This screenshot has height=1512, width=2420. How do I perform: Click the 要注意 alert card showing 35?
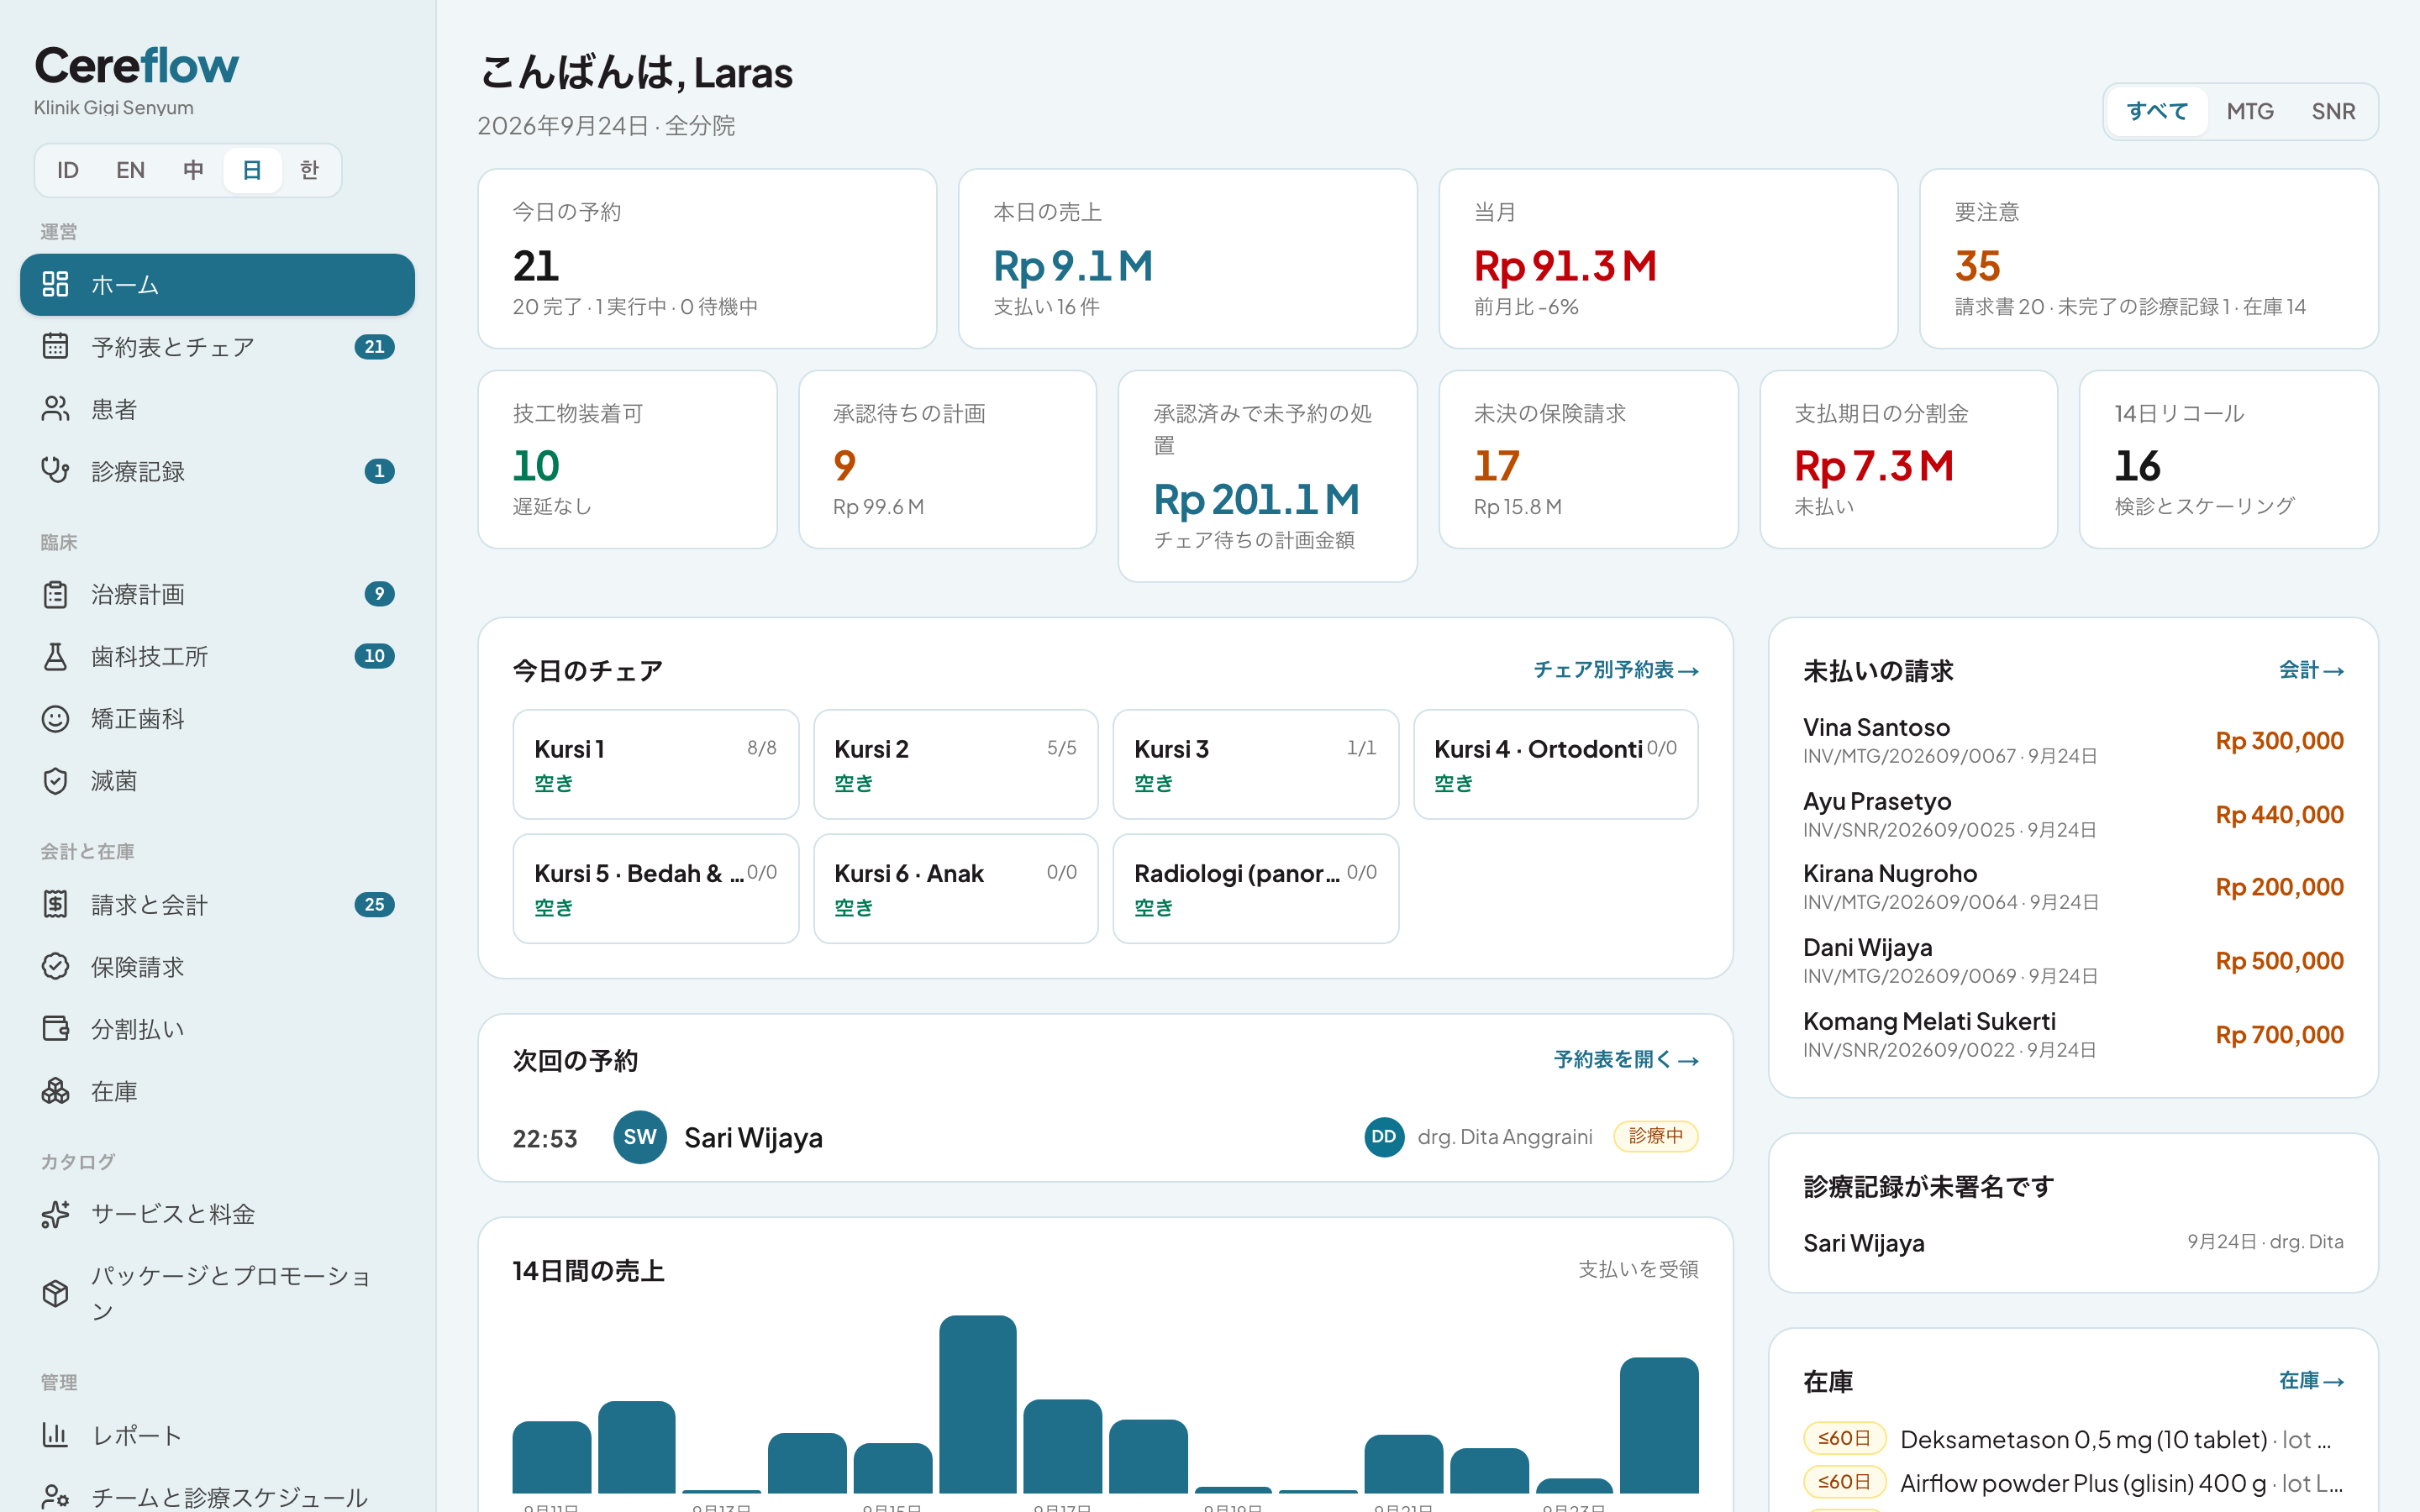point(2148,259)
